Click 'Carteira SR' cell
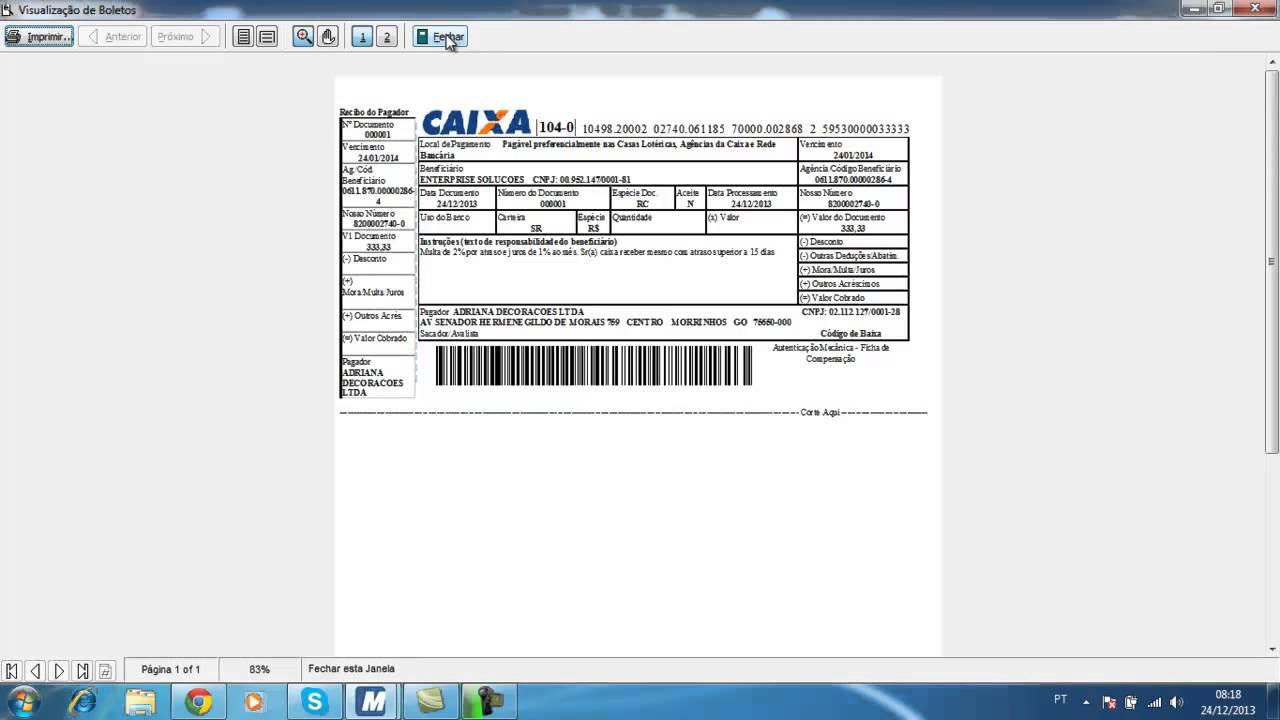Viewport: 1280px width, 720px height. [536, 222]
